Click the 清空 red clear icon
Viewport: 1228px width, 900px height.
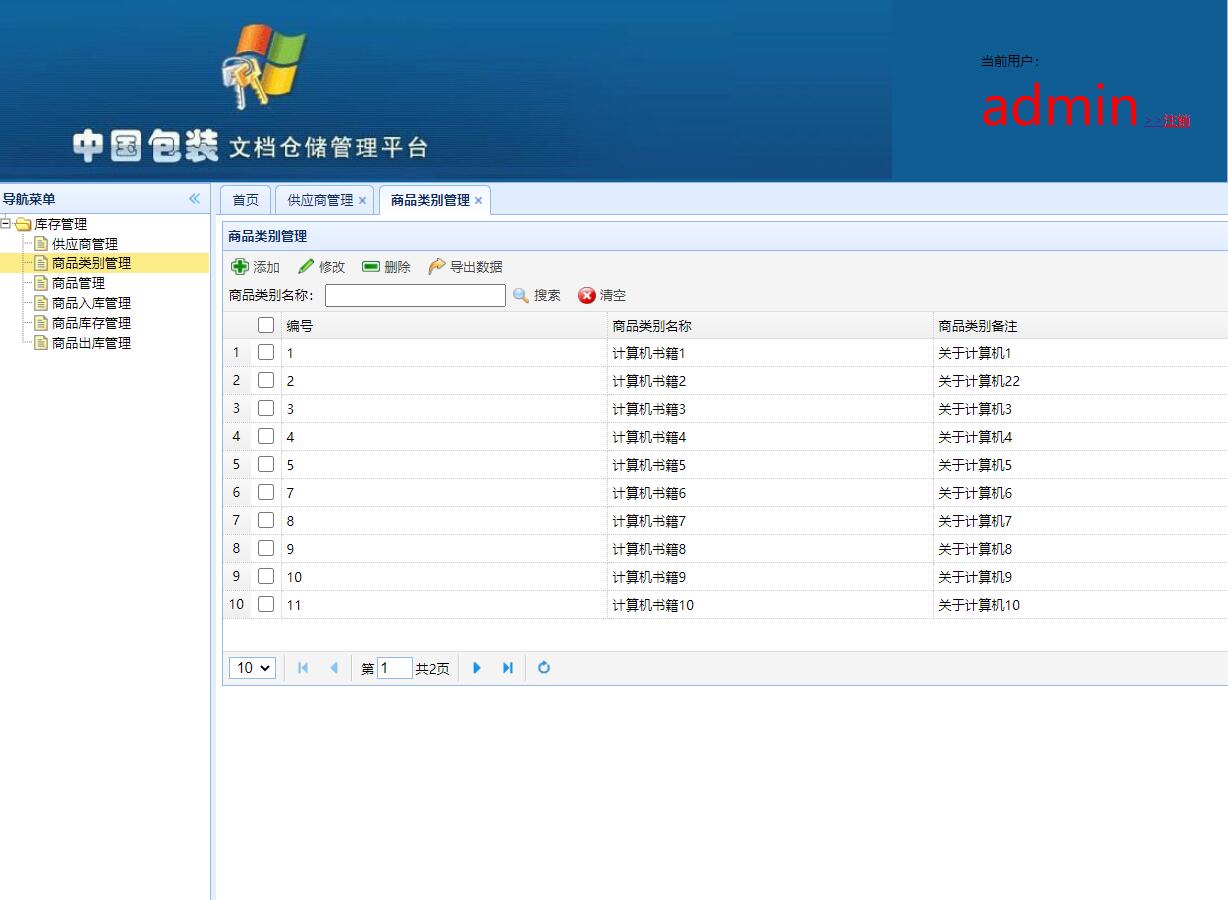[x=587, y=295]
